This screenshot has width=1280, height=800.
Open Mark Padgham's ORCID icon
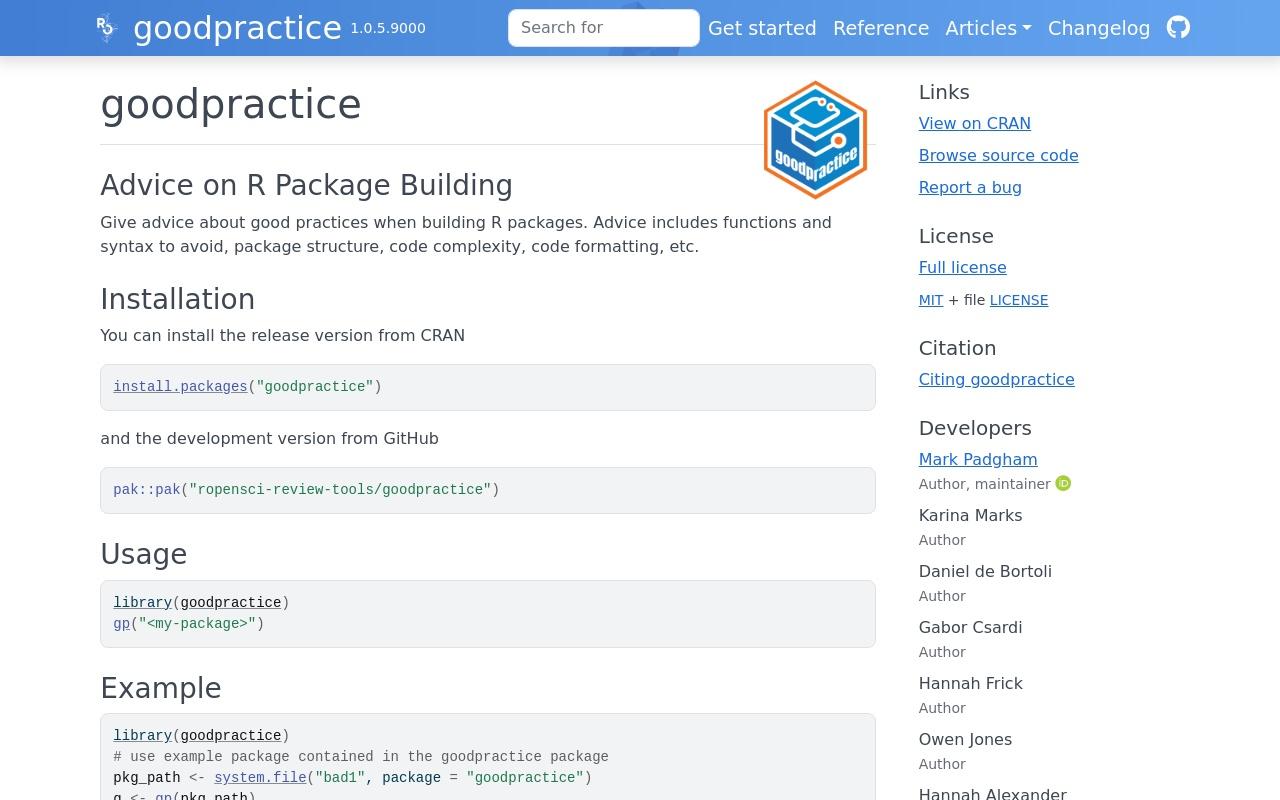[x=1063, y=483]
